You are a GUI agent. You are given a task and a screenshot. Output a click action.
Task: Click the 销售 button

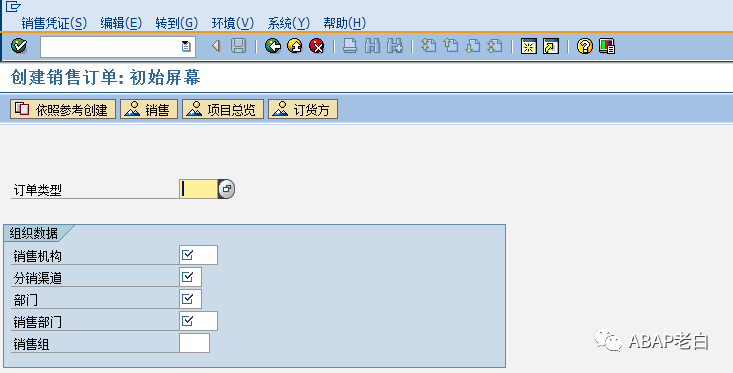point(149,109)
